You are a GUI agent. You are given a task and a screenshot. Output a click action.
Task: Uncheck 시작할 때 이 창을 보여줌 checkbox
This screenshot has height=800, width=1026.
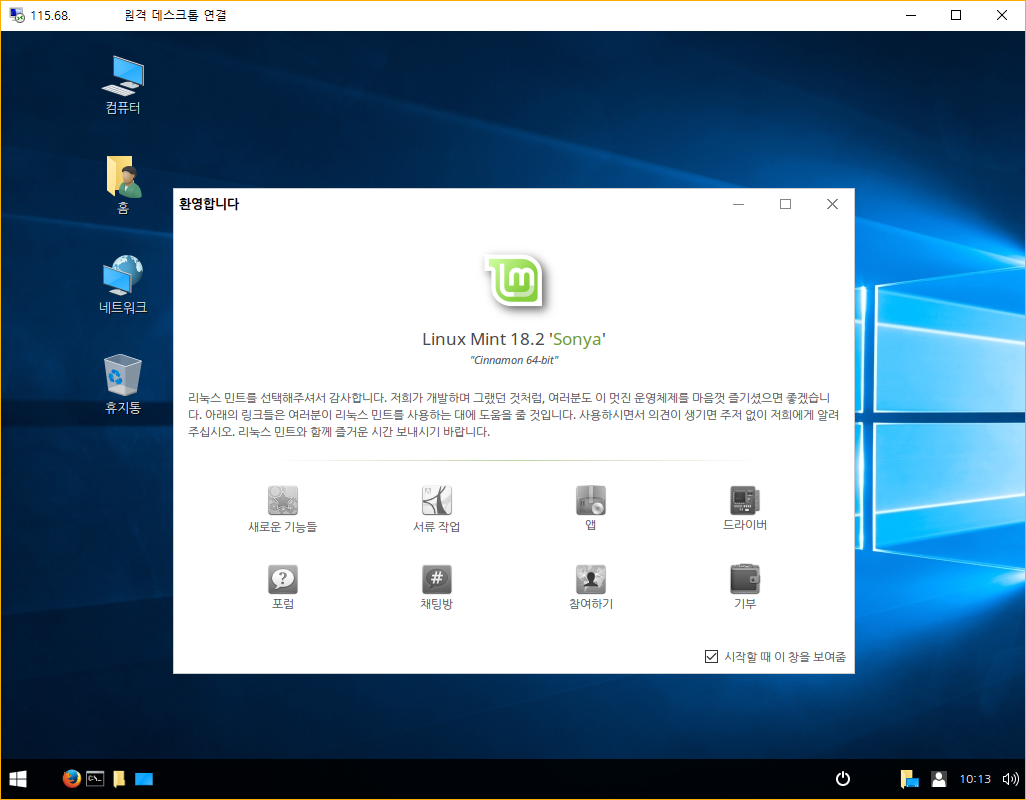click(x=711, y=656)
